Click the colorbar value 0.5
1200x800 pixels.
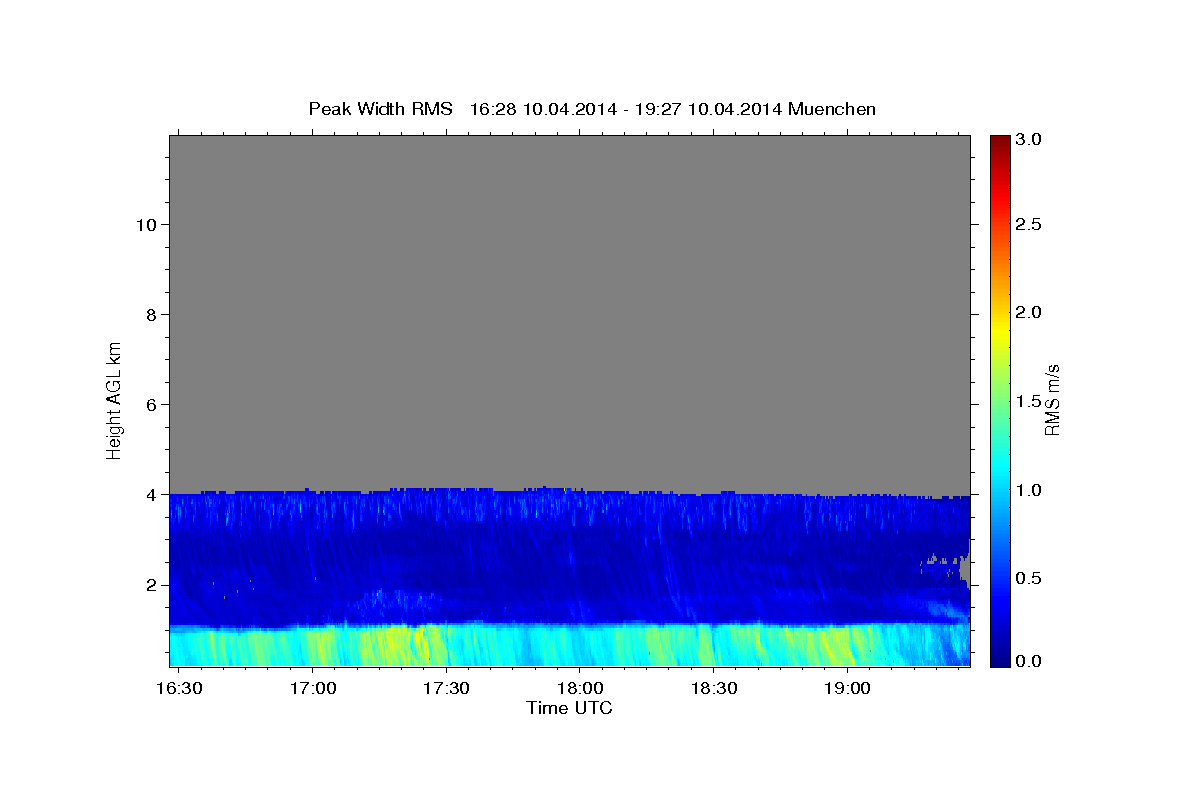point(1027,578)
